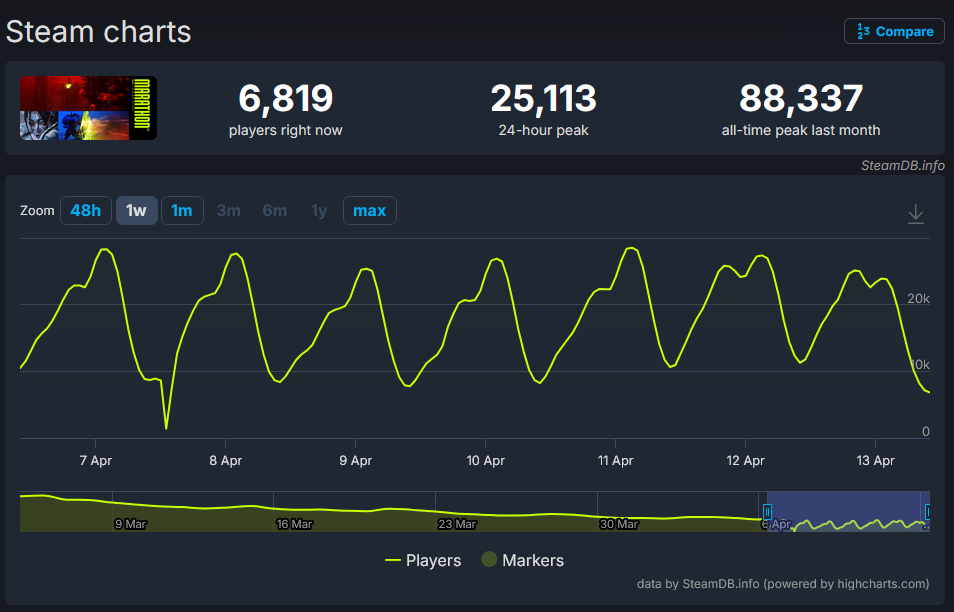Click the 12 Apr axis label

[x=745, y=461]
